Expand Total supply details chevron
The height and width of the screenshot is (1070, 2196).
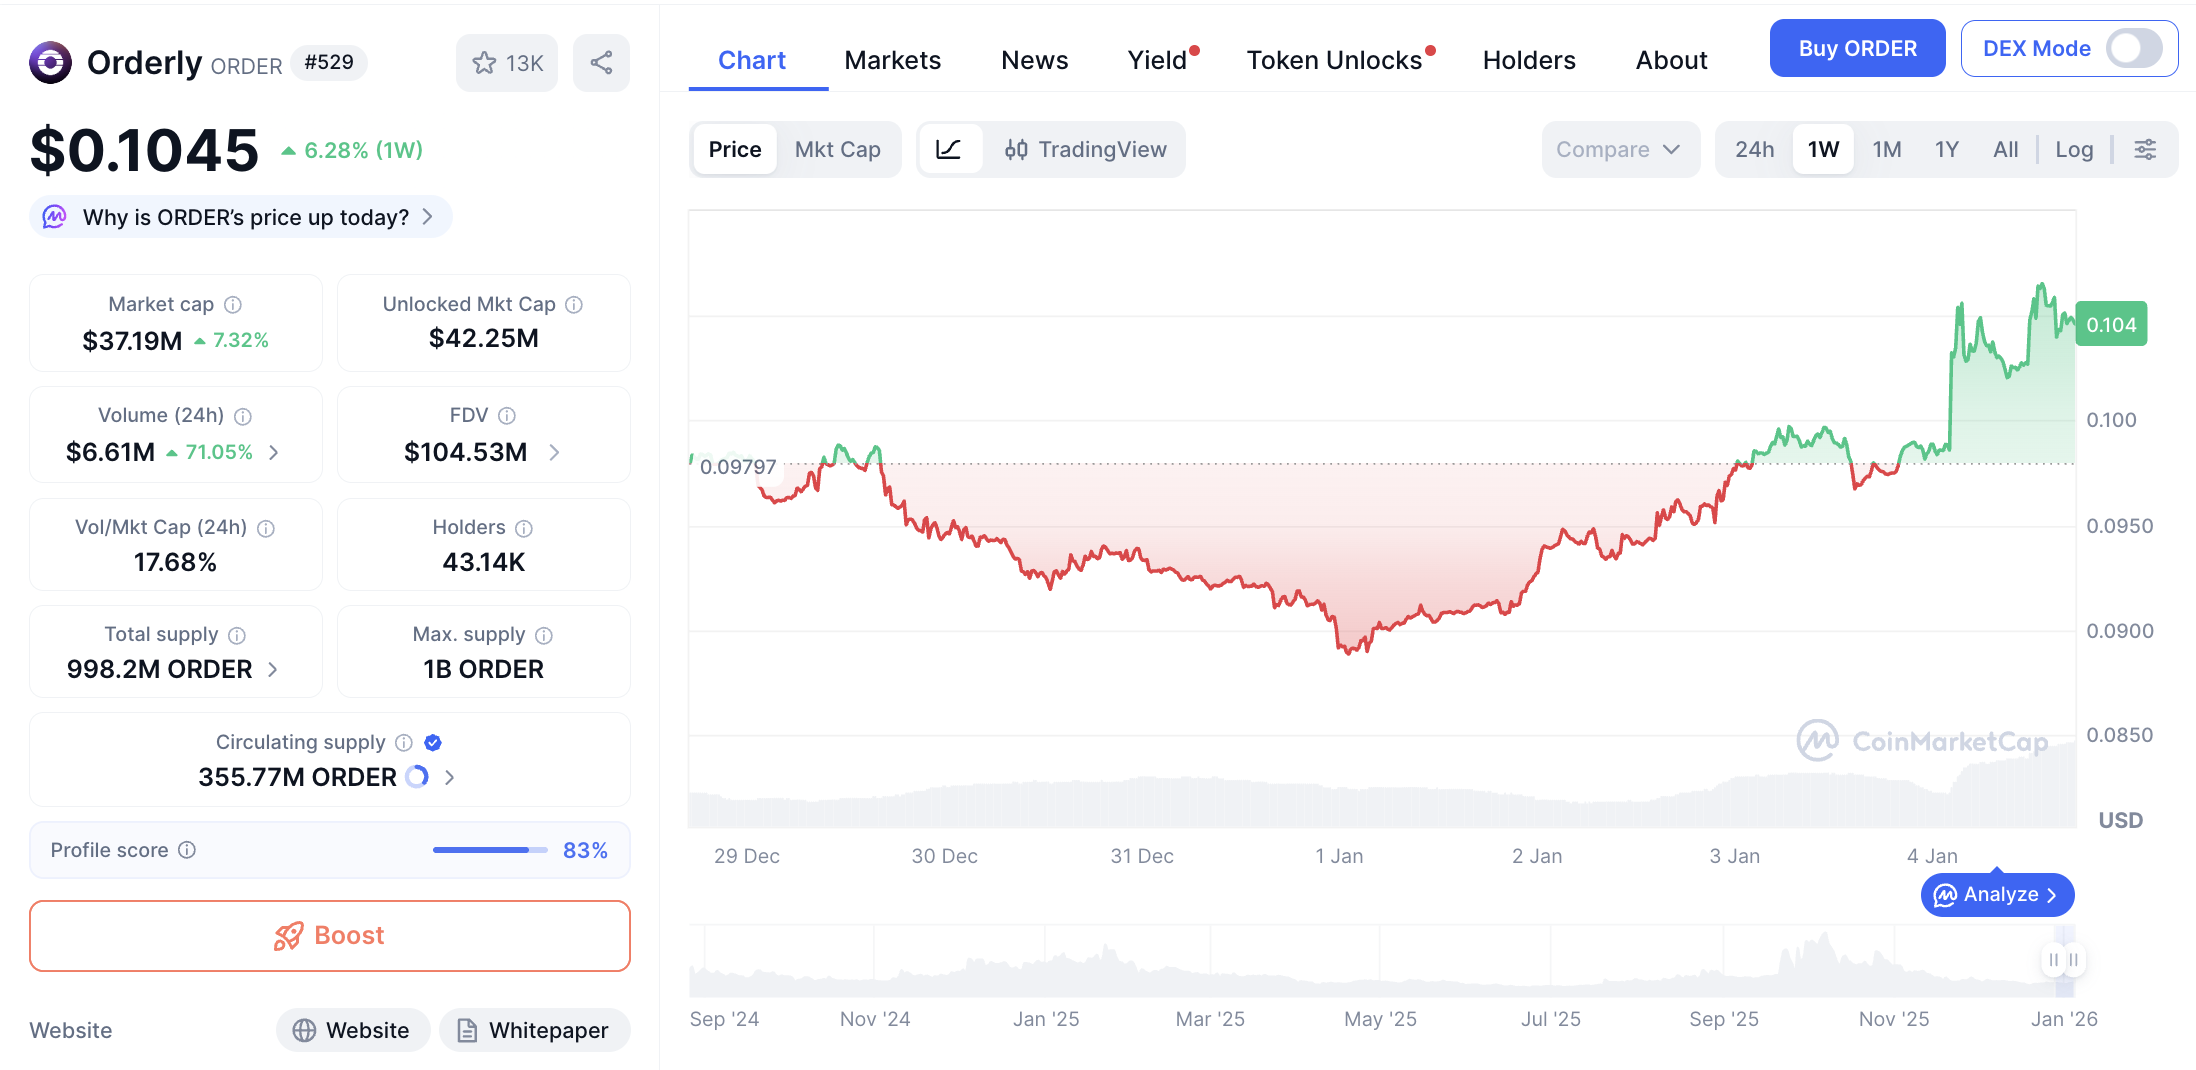click(273, 669)
